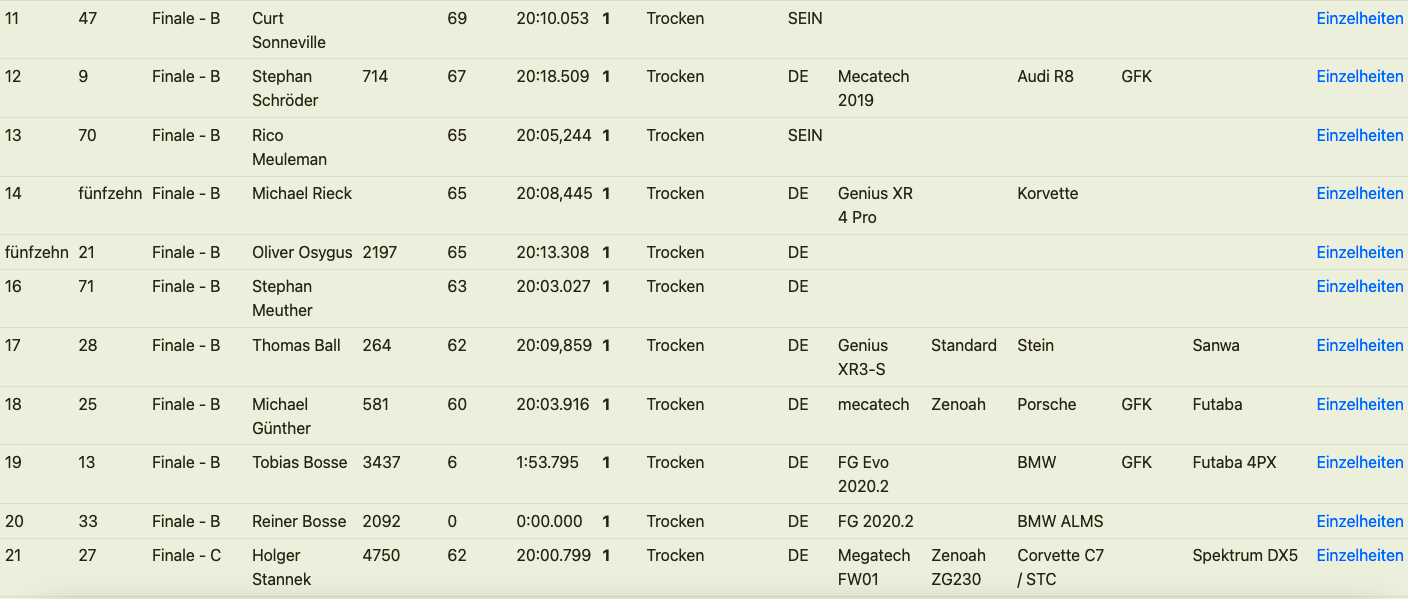This screenshot has width=1408, height=599.
Task: Open Einzelheiten for Thomas Ball
Action: [x=1359, y=346]
